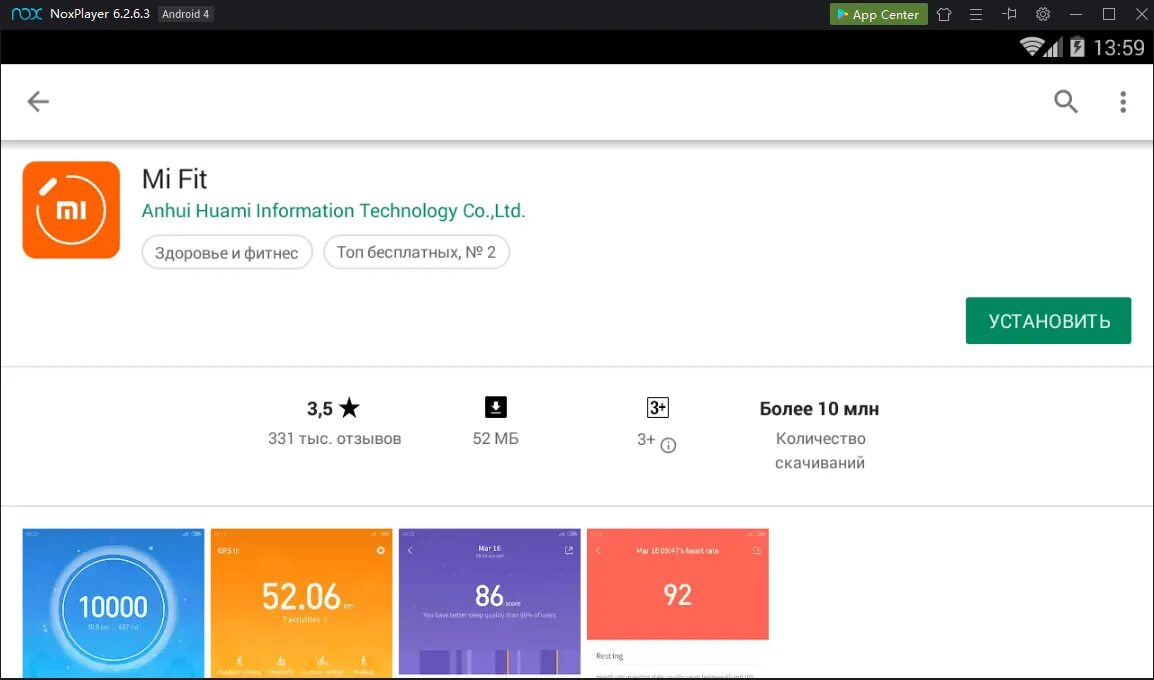Click the Android 4 version label
The image size is (1154, 680).
coord(185,14)
